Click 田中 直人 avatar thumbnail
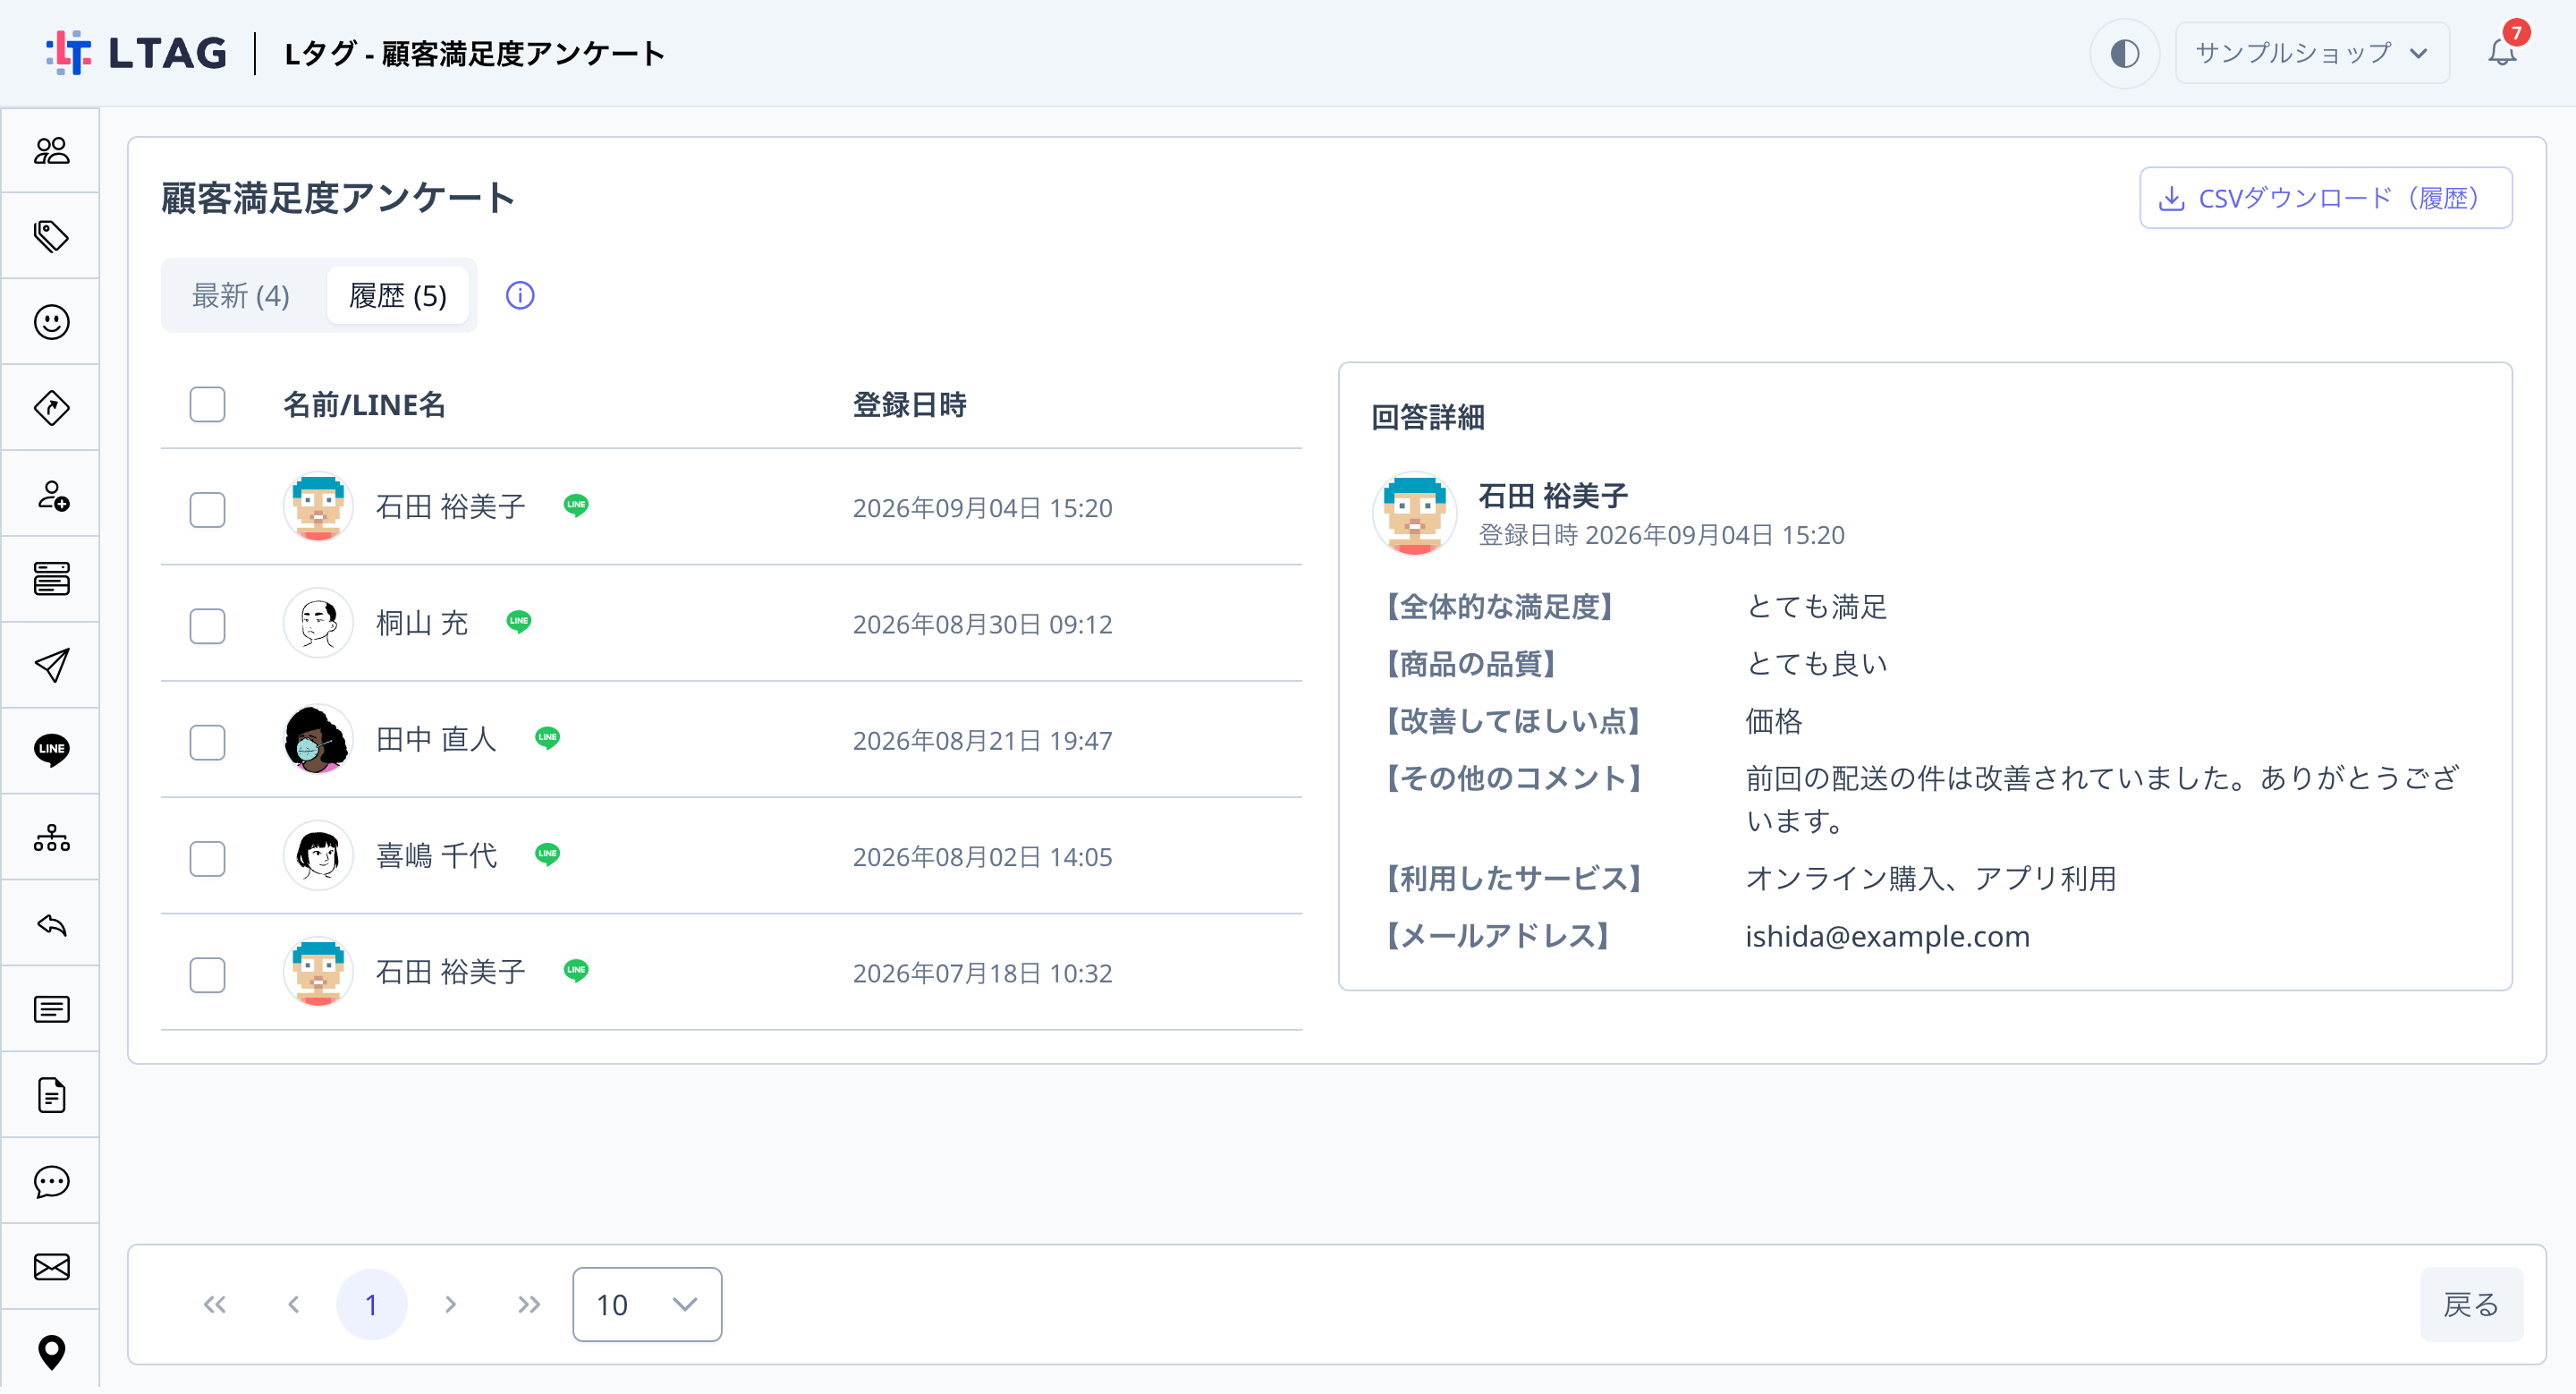 [318, 739]
